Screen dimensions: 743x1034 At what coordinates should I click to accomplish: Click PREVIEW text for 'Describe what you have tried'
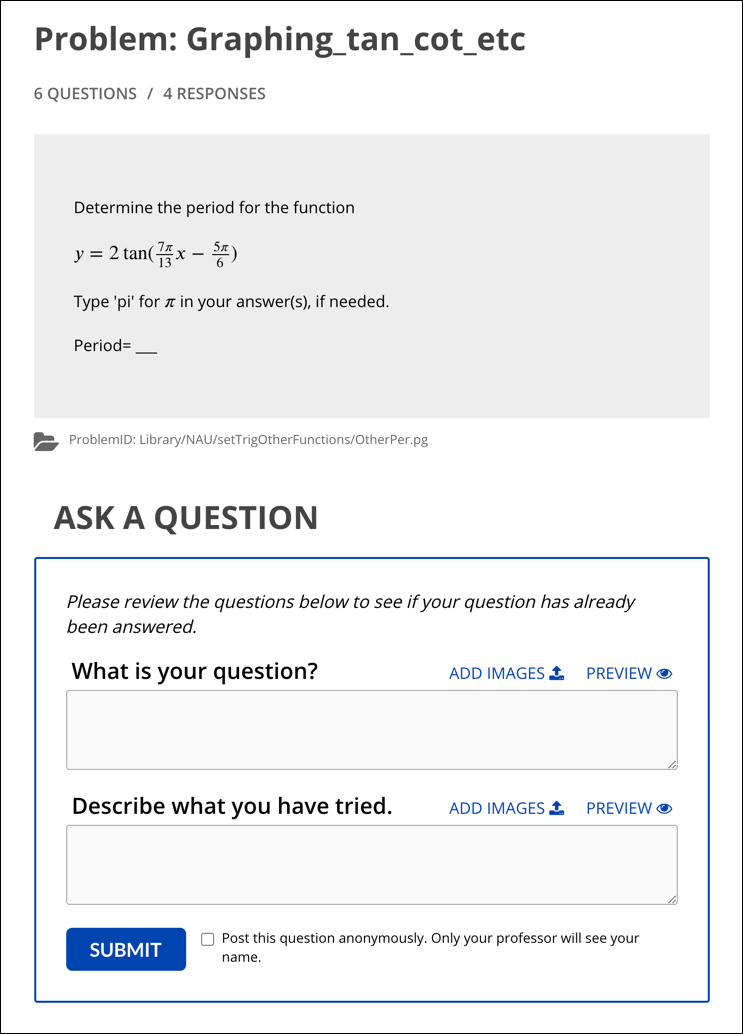[619, 808]
